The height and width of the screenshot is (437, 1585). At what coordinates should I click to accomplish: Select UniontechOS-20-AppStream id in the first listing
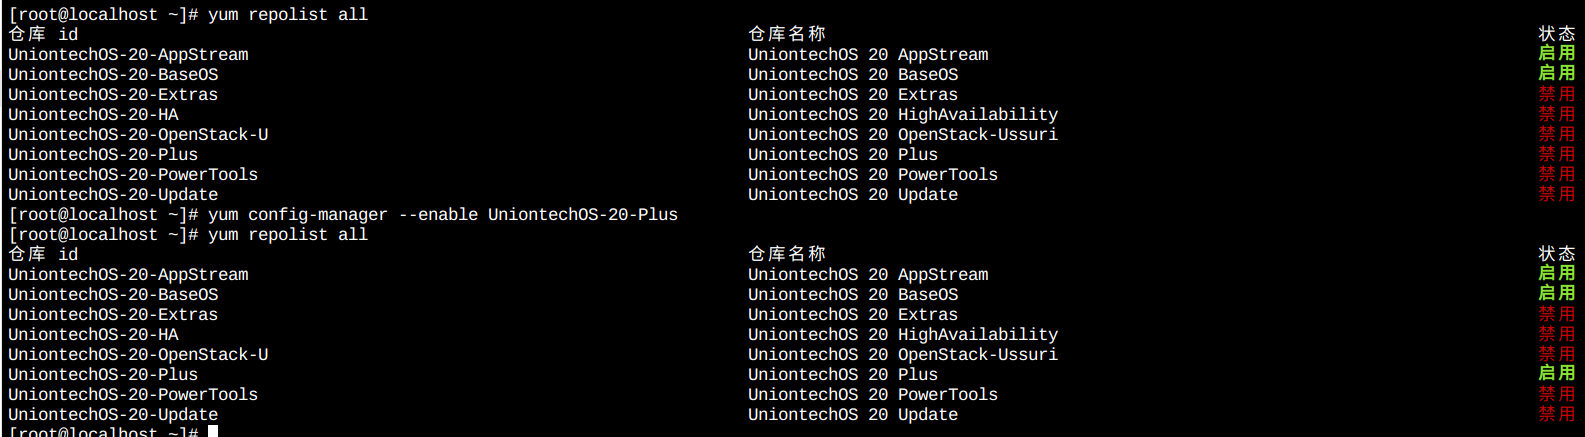[x=128, y=55]
